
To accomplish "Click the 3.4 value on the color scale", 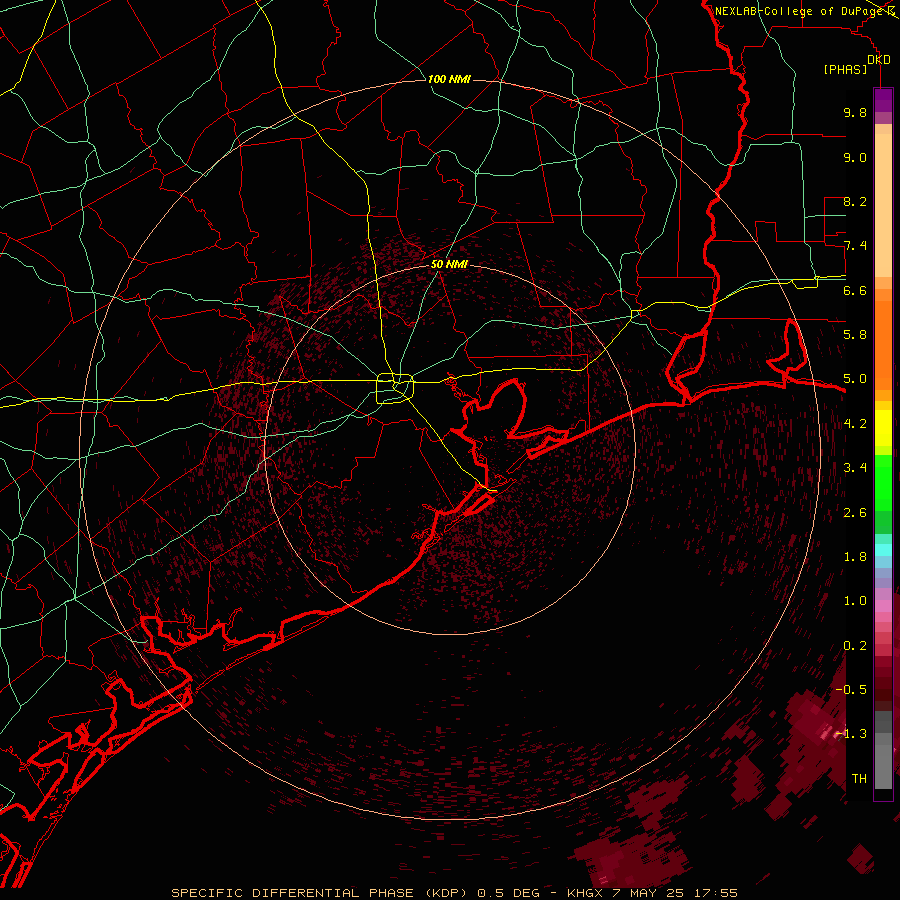I will click(855, 468).
